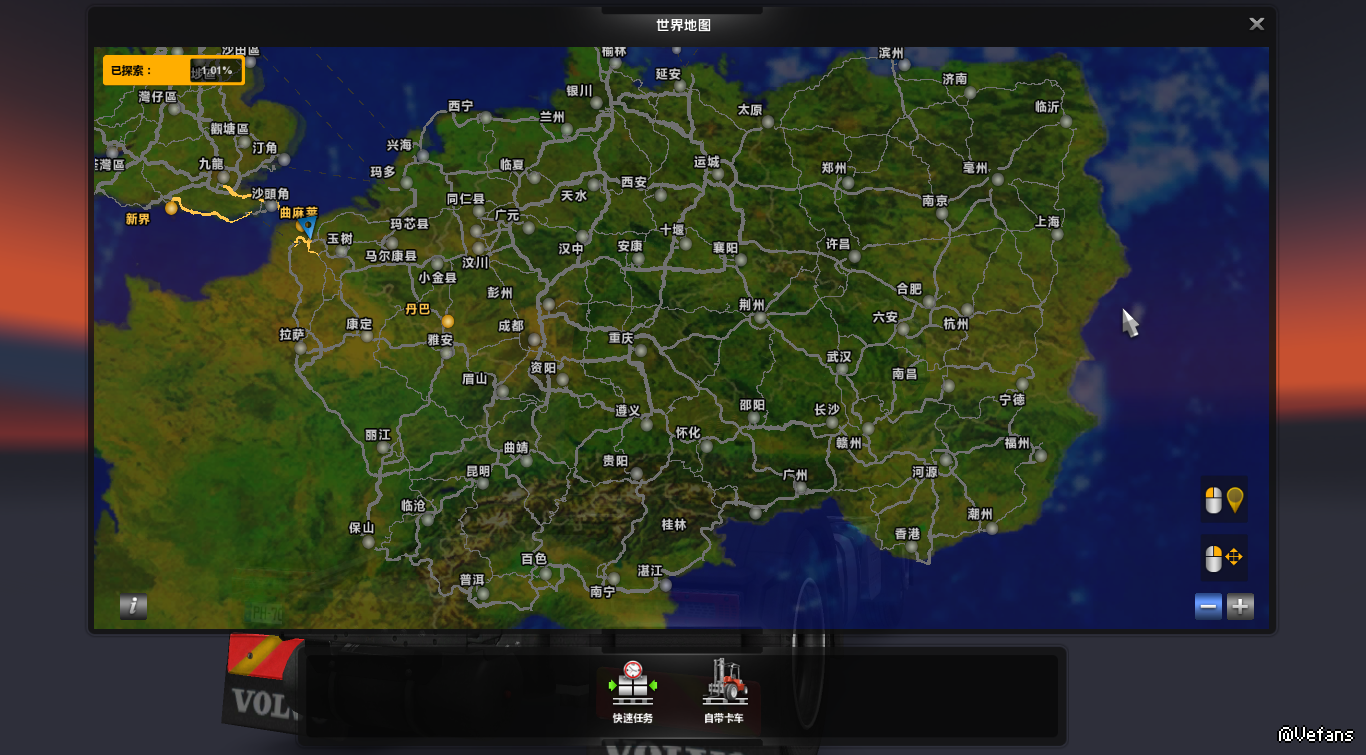The image size is (1366, 755).
Task: Select the city label 遵义
Action: (627, 411)
